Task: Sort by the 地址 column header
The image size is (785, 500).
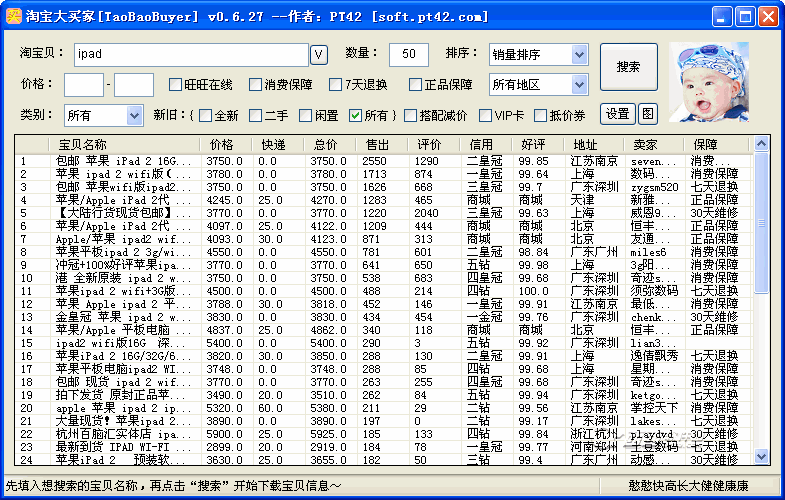Action: (594, 145)
